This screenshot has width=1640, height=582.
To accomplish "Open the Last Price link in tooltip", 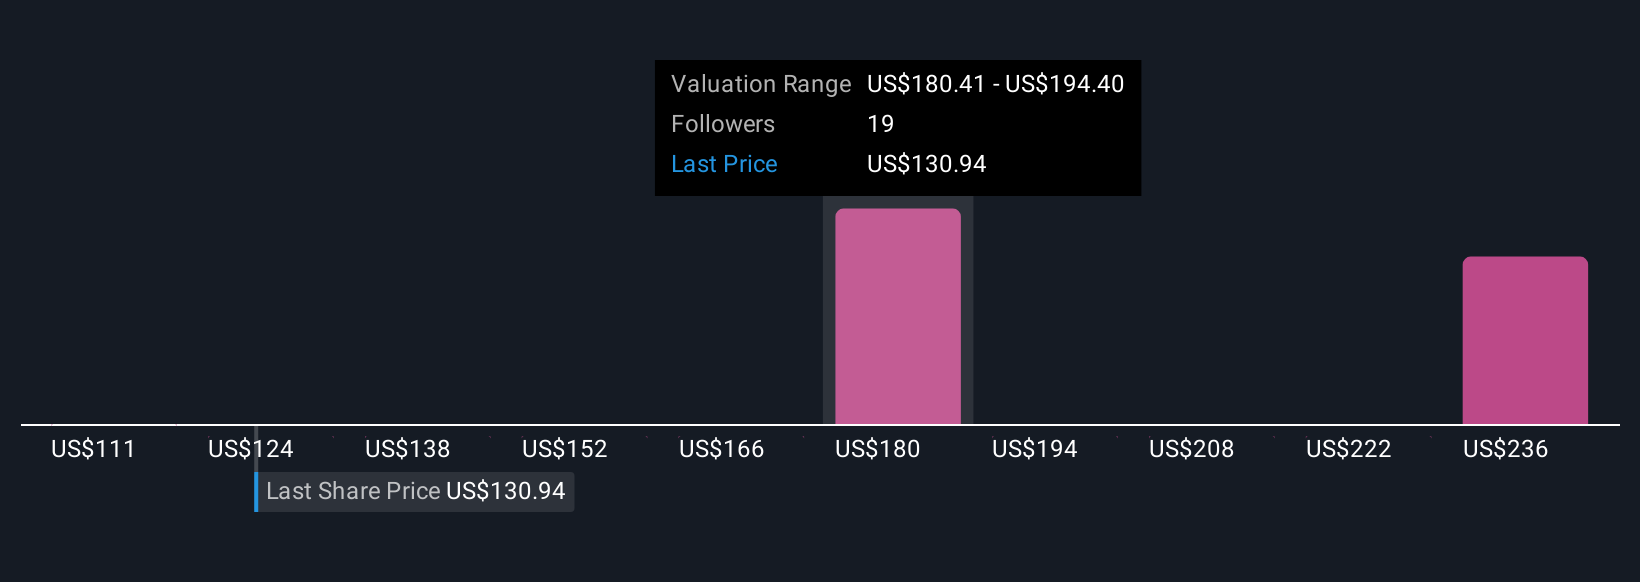I will [x=724, y=164].
